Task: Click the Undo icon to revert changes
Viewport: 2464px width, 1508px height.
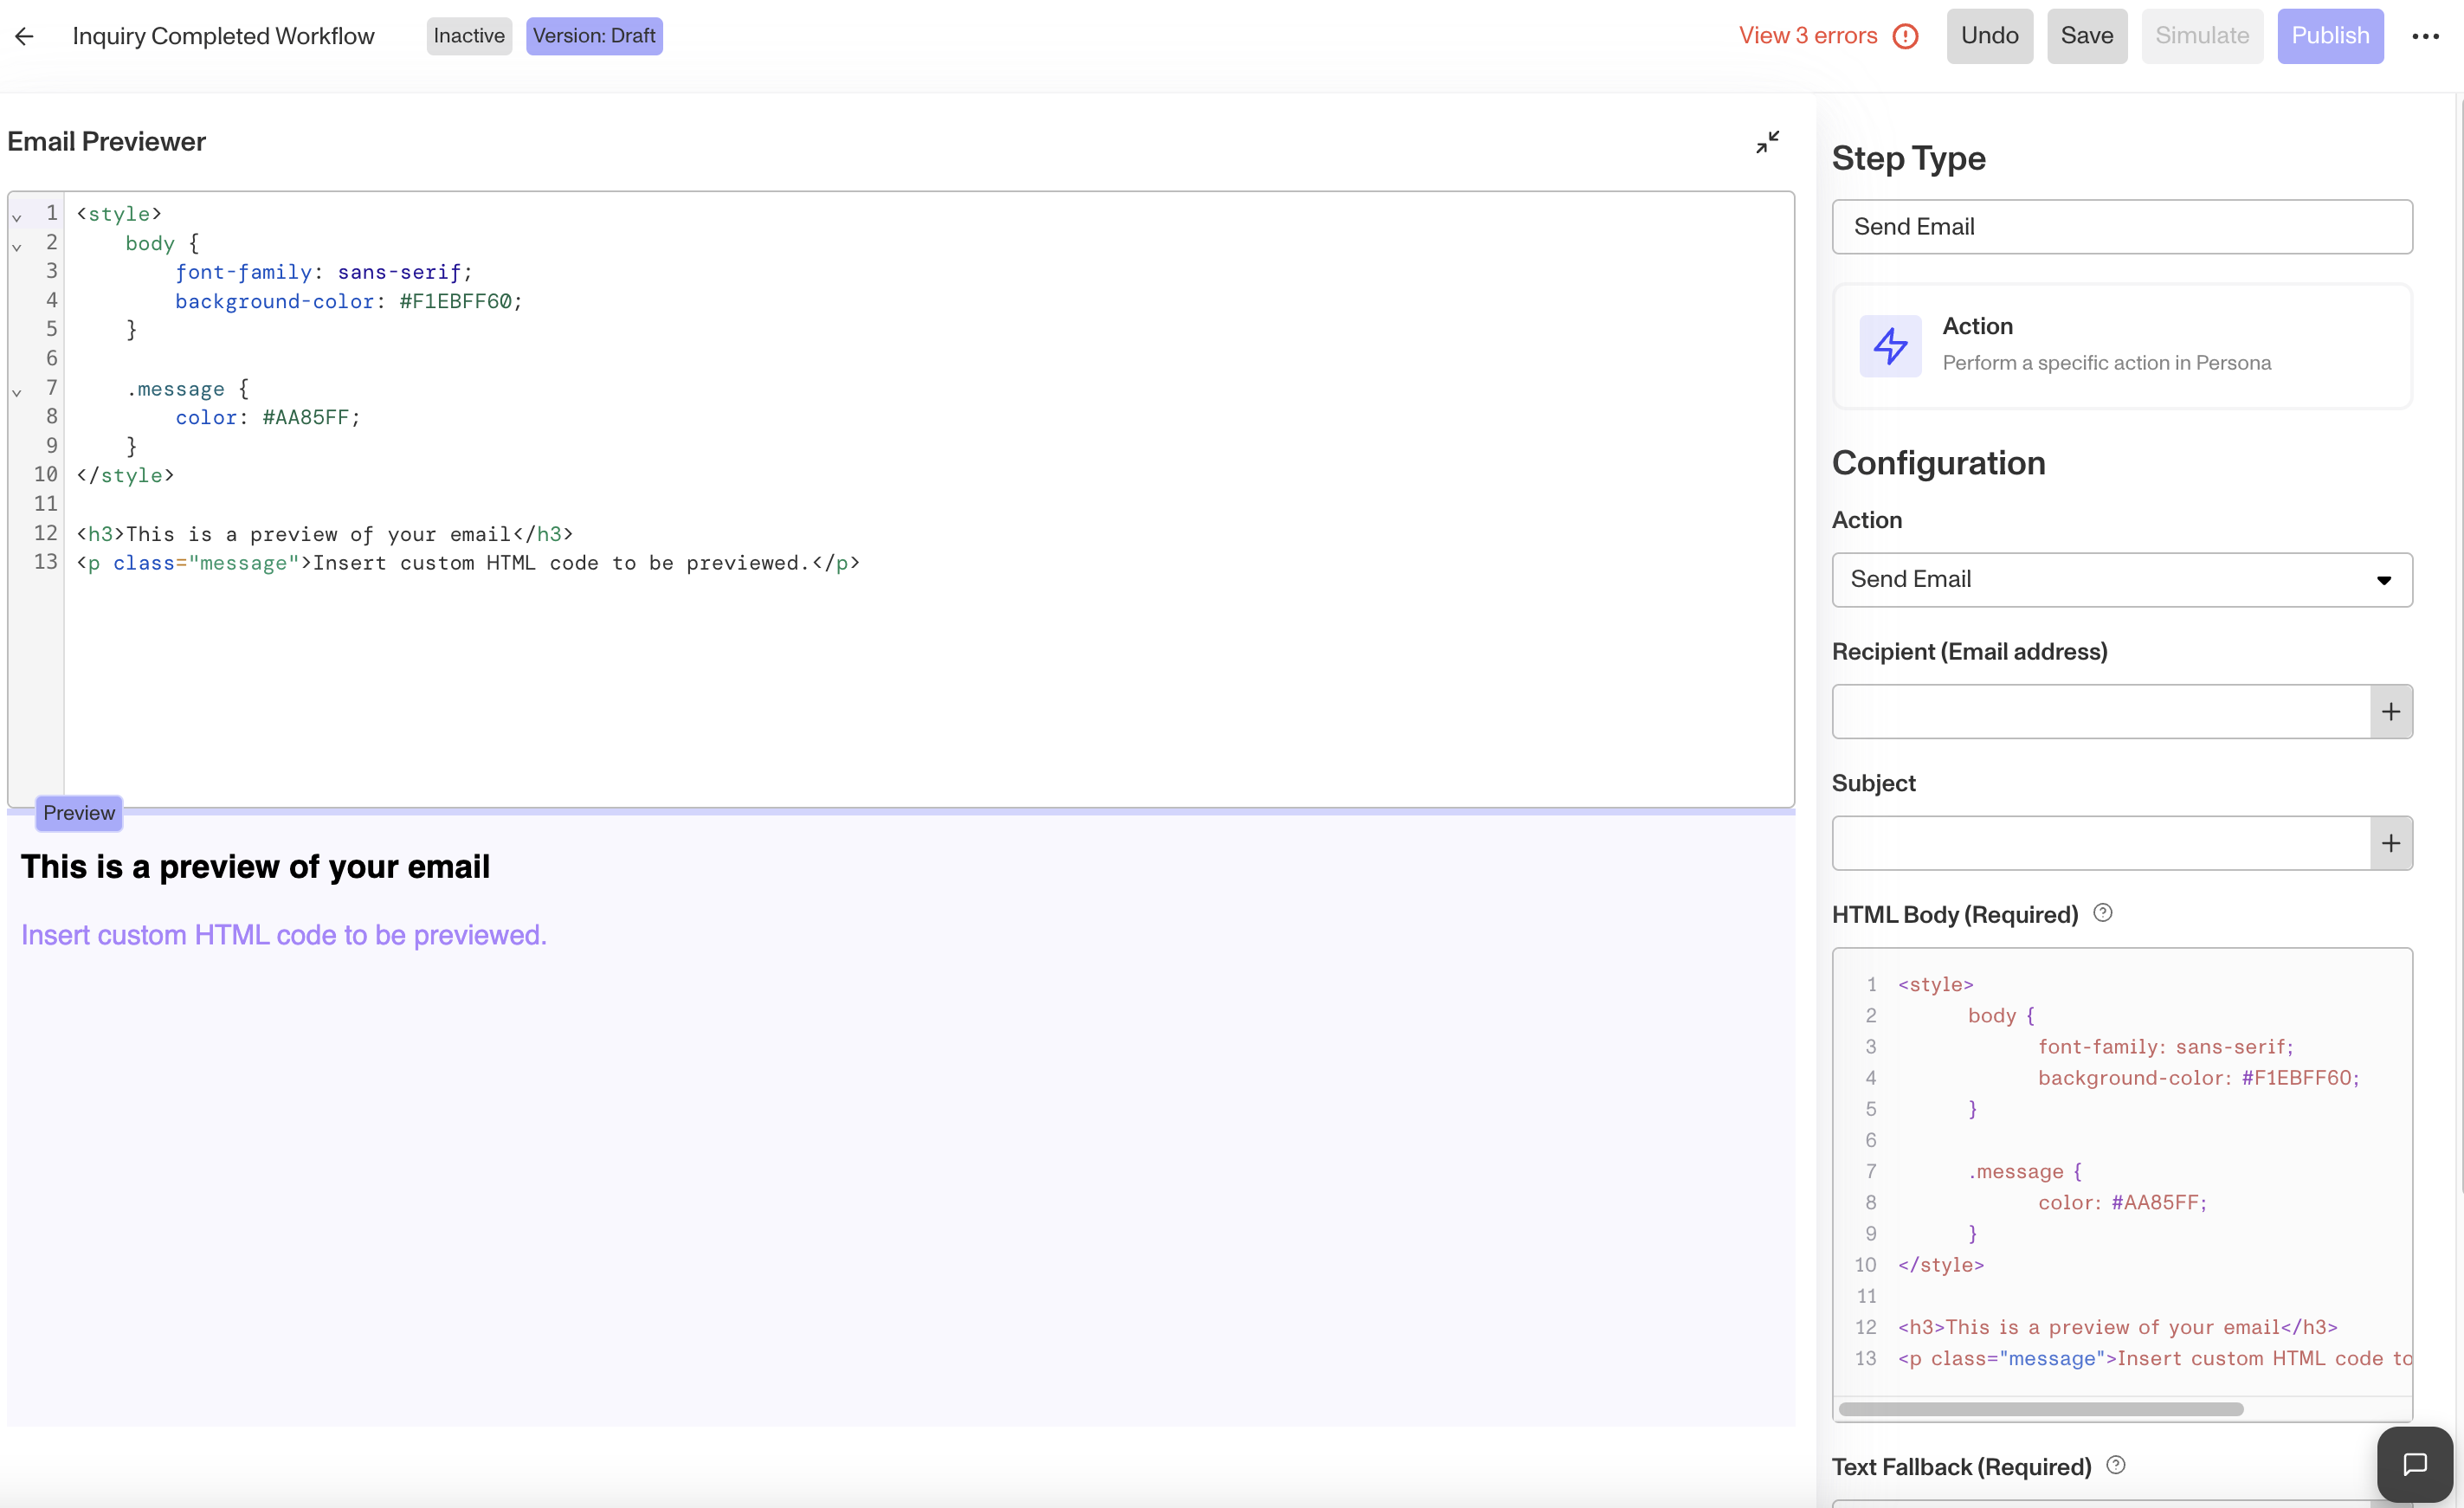Action: 1989,35
